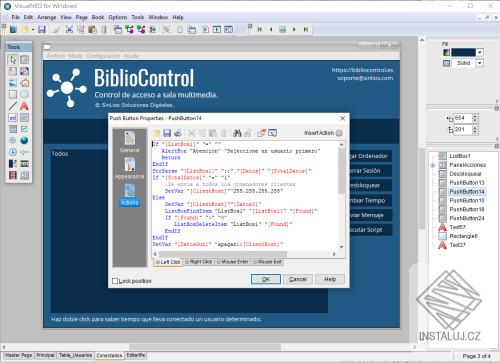The height and width of the screenshot is (363, 500).
Task: Open dropdown arrow next to Open folder icon
Action: (x=33, y=30)
